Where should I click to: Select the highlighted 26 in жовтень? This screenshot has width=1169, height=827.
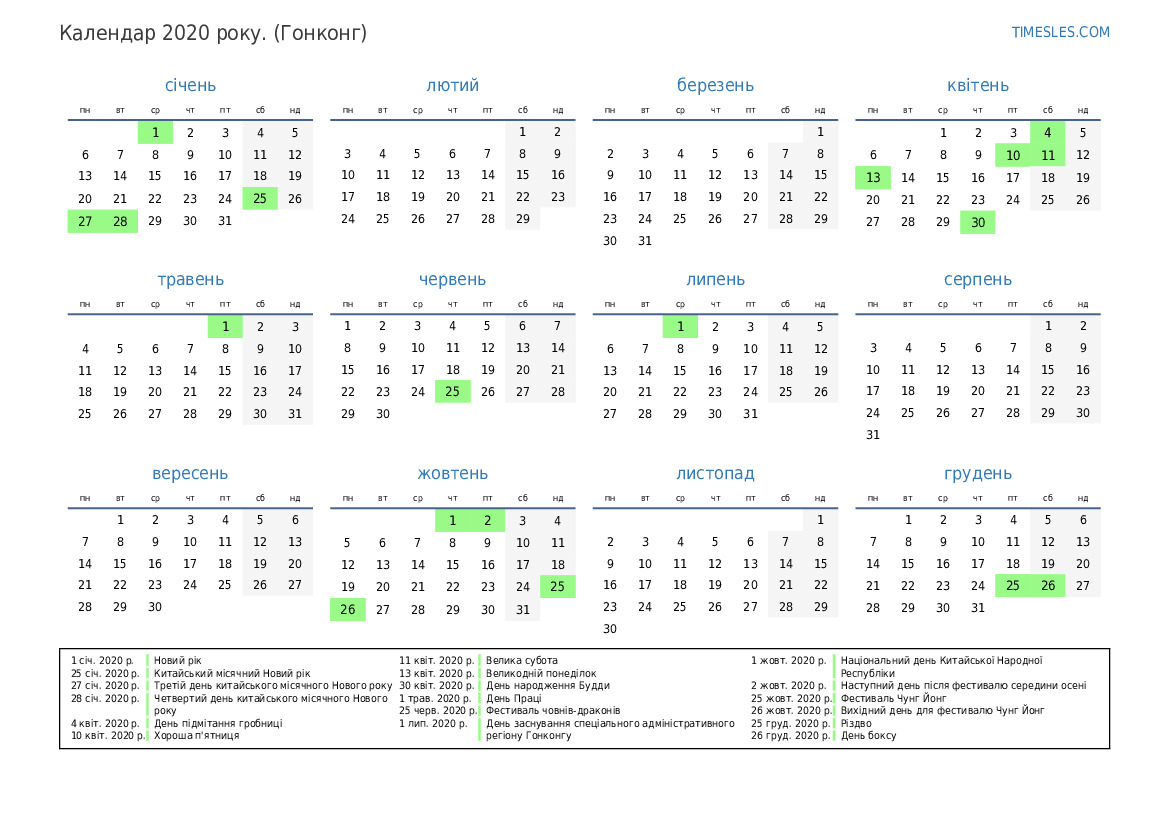pos(347,609)
